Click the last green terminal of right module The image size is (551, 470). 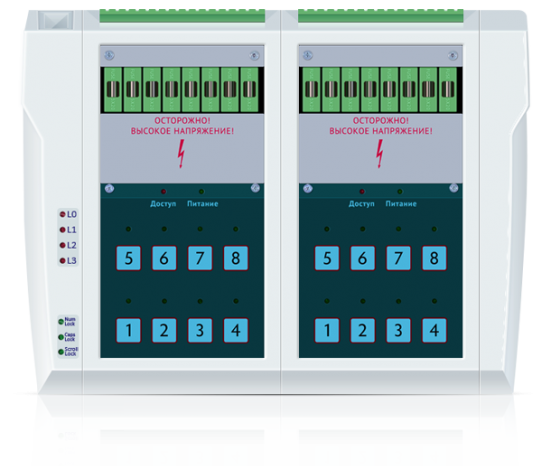point(448,90)
